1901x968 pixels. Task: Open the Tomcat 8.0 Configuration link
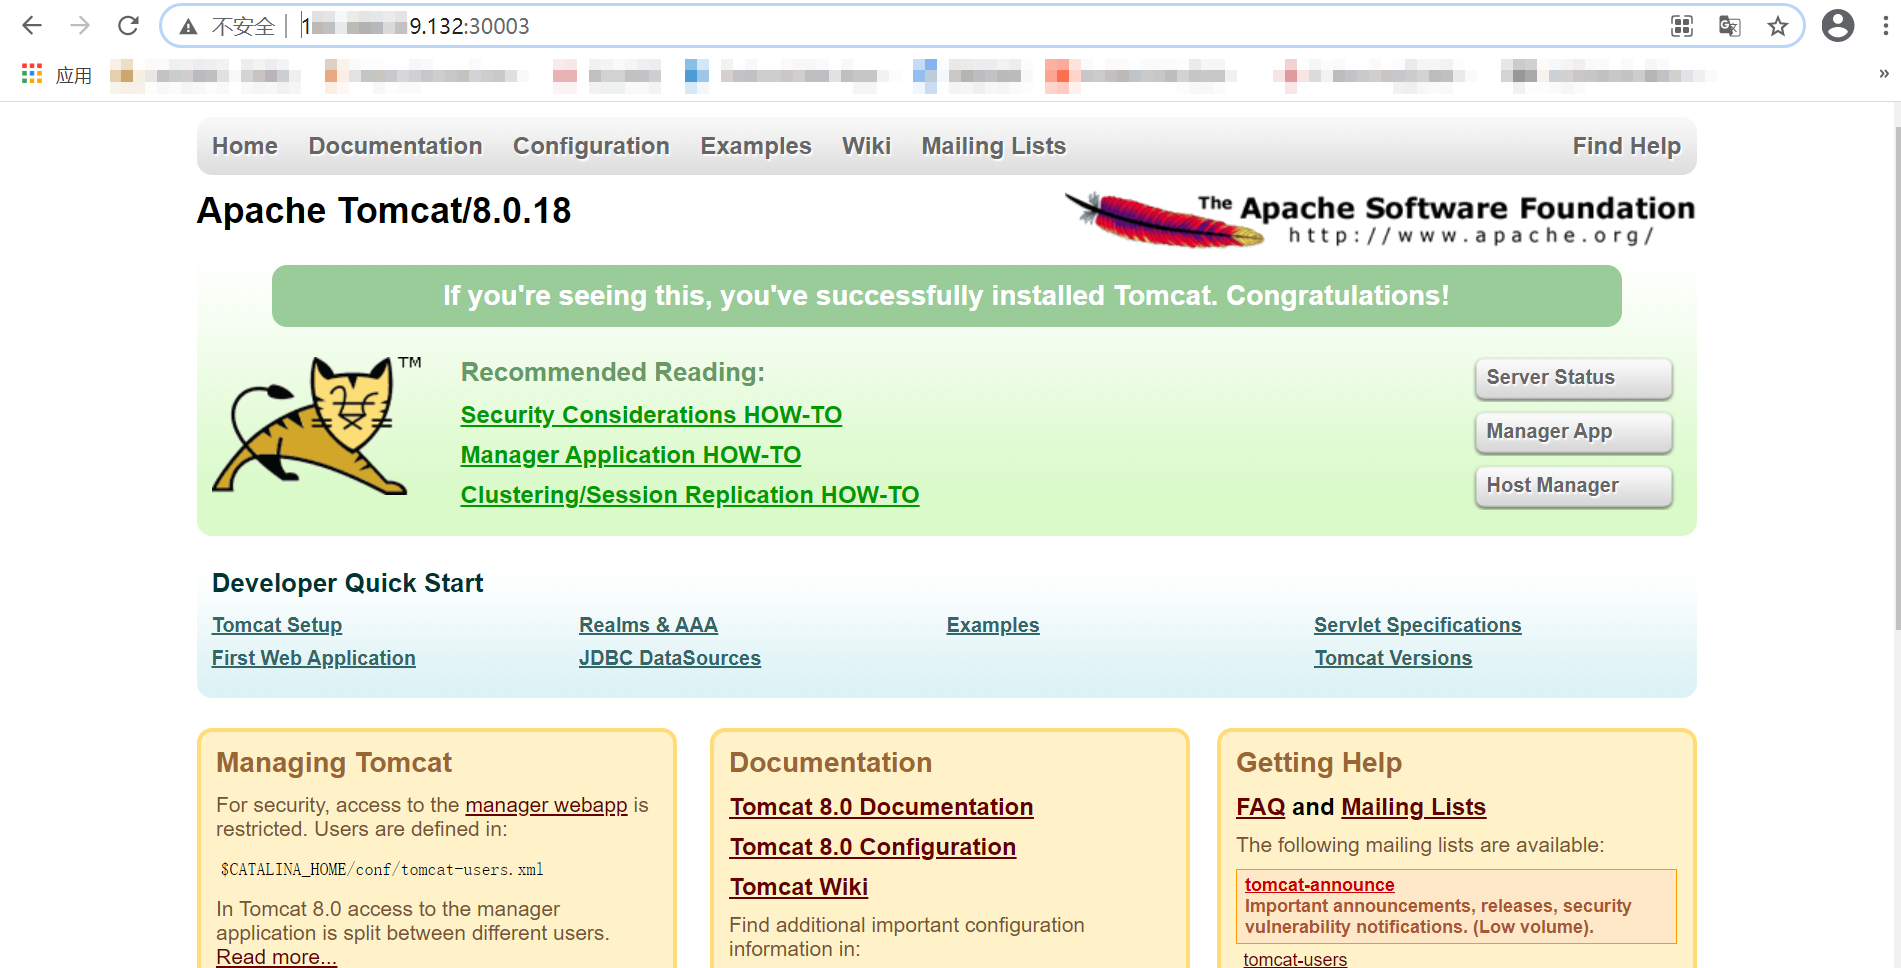pyautogui.click(x=873, y=847)
